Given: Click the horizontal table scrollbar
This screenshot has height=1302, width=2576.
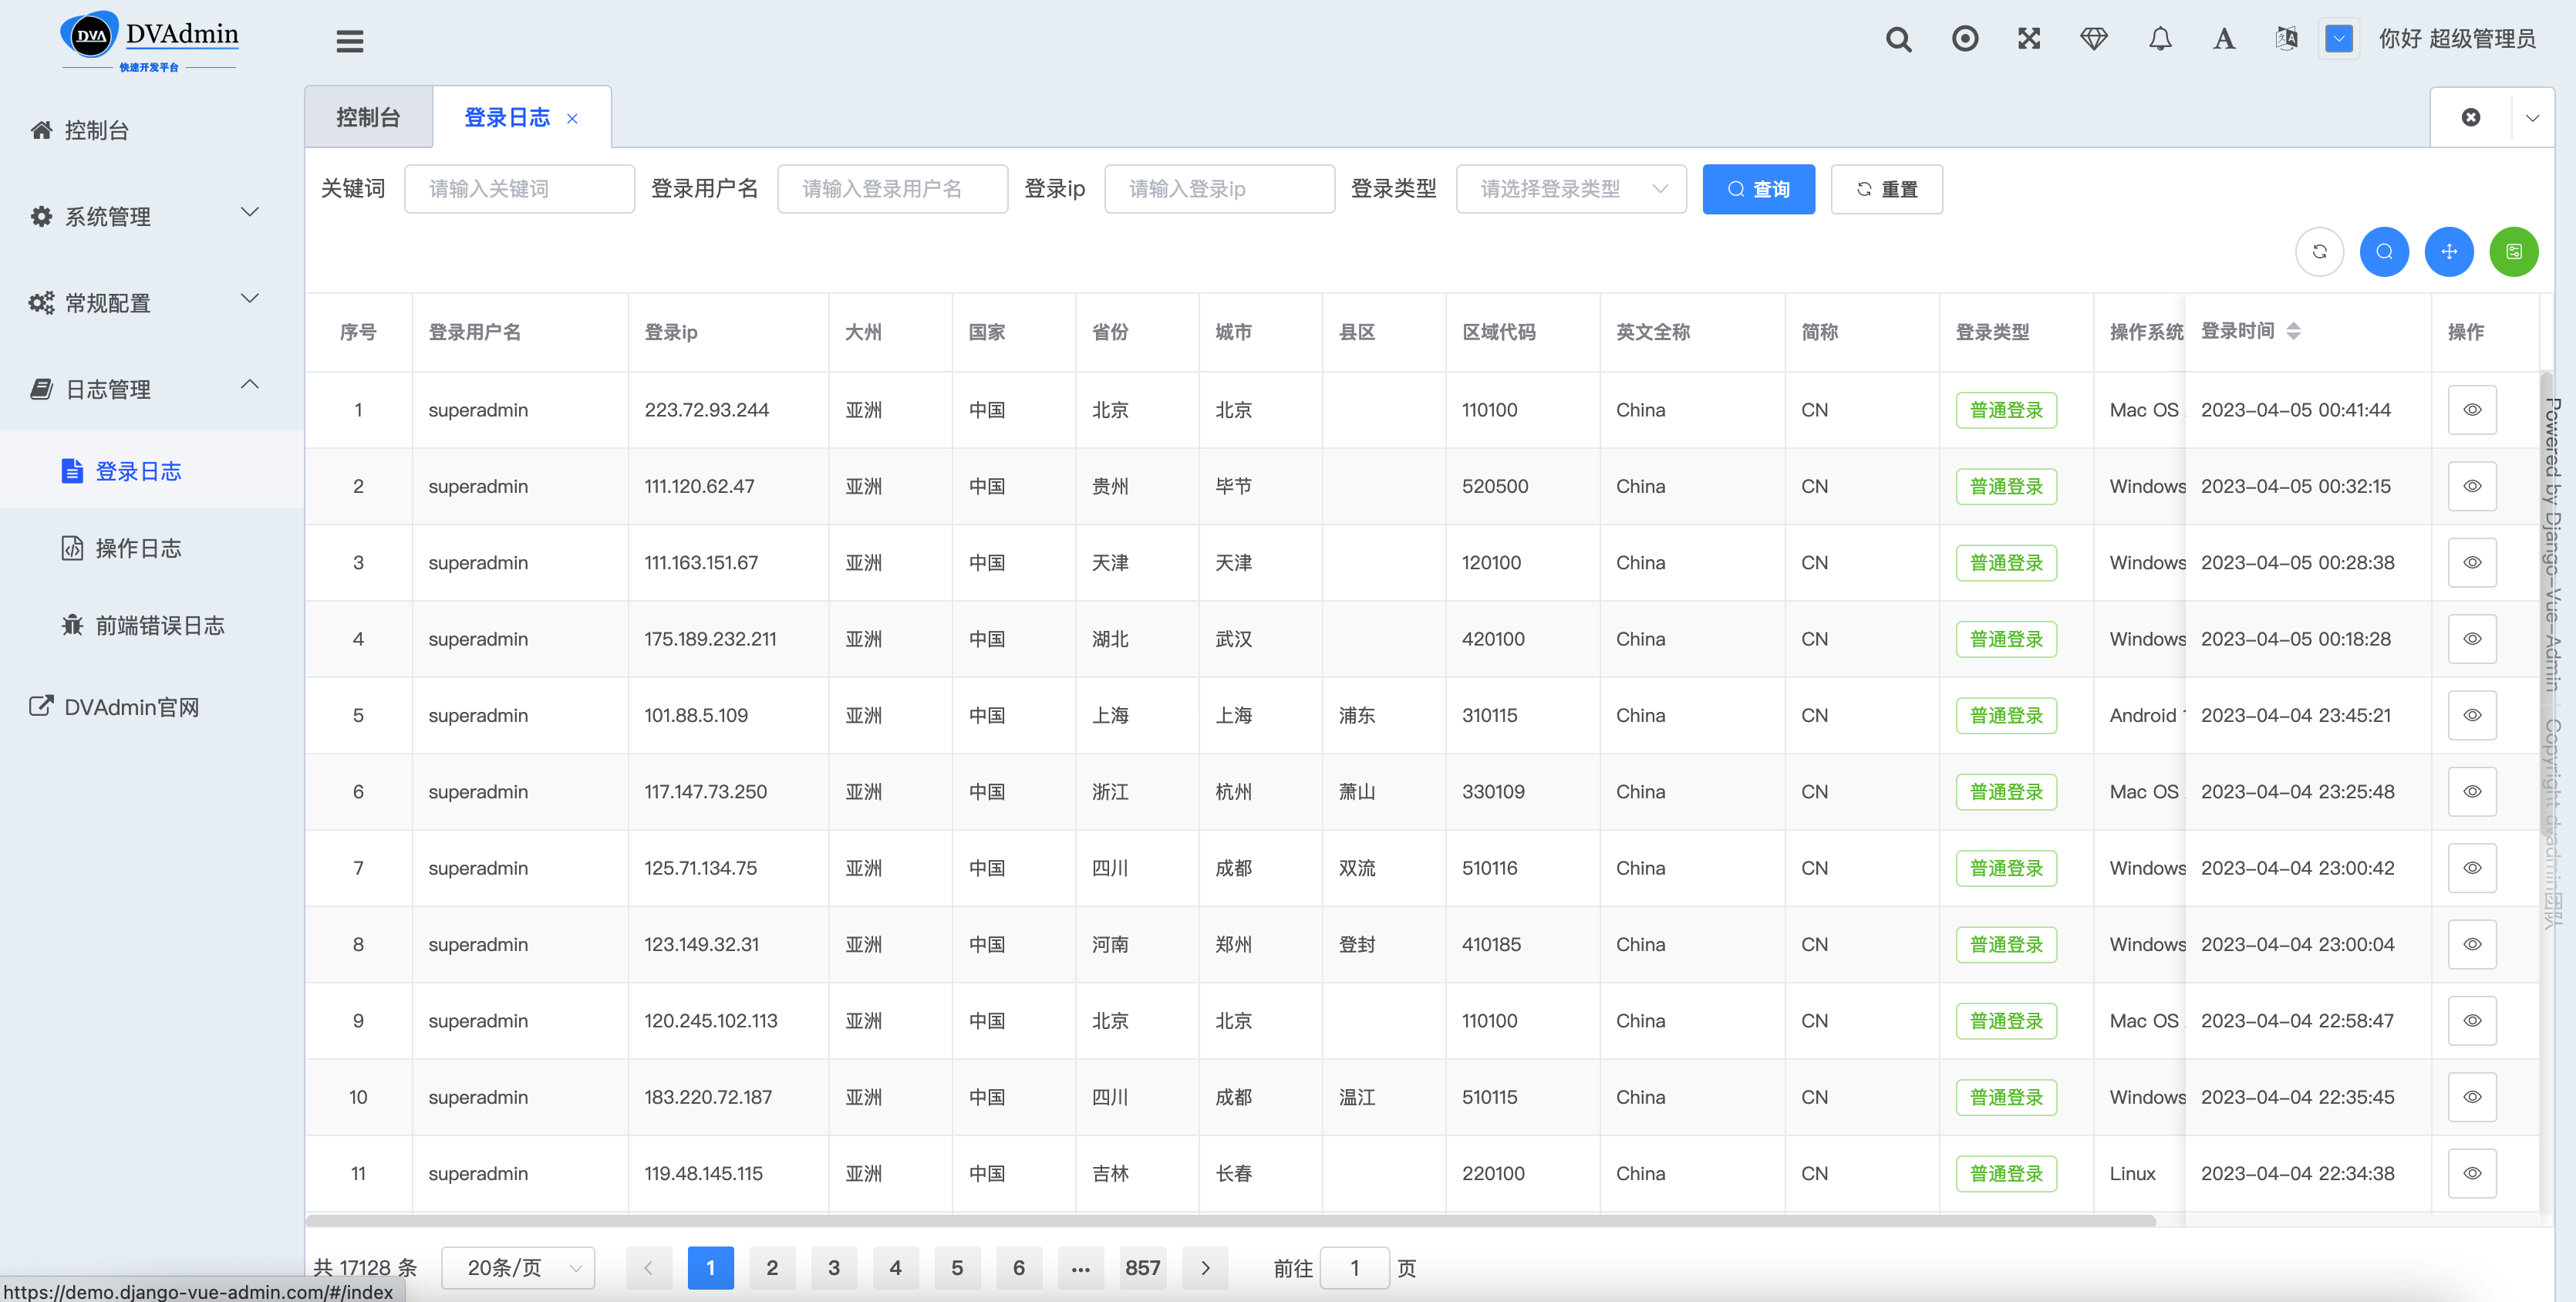Looking at the screenshot, I should pyautogui.click(x=1230, y=1220).
